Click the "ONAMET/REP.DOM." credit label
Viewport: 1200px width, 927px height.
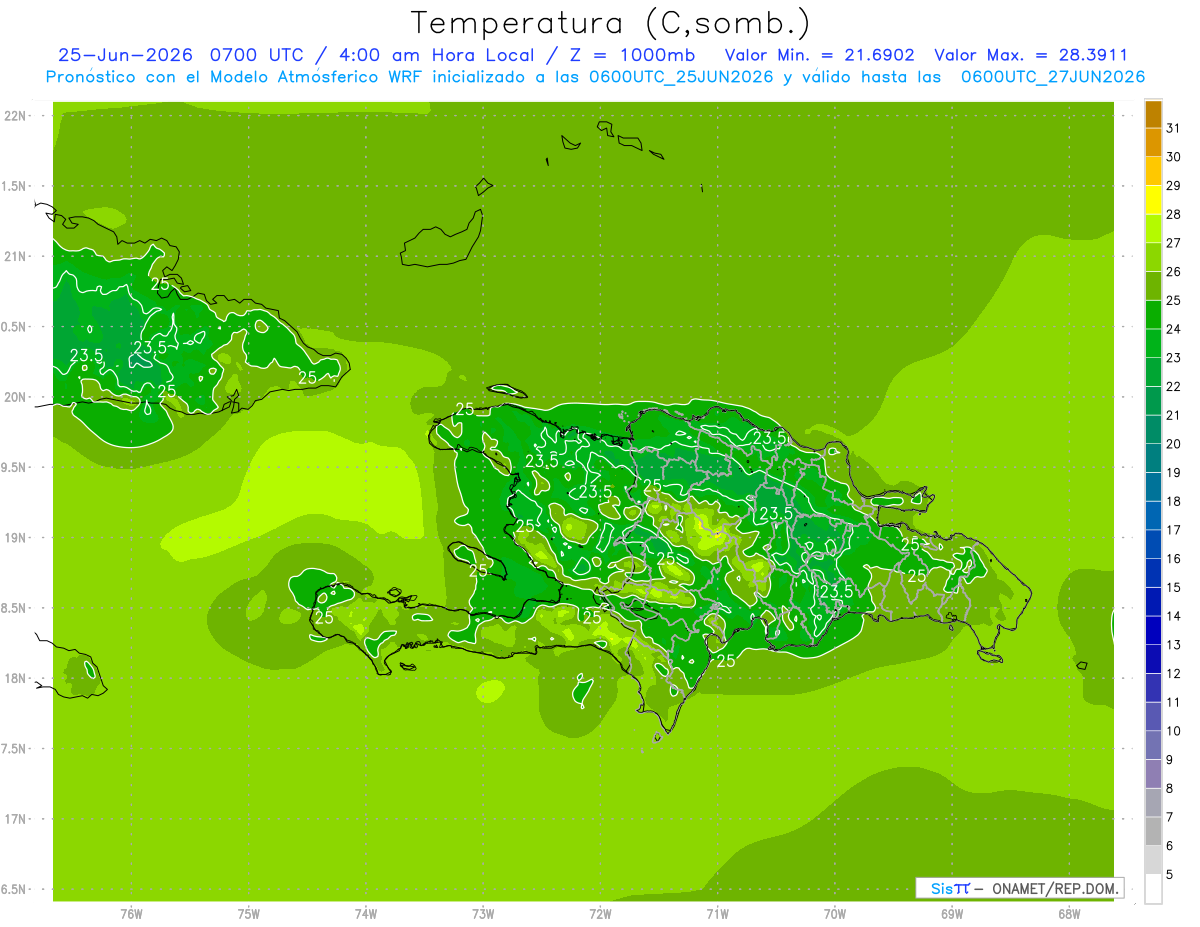1058,888
